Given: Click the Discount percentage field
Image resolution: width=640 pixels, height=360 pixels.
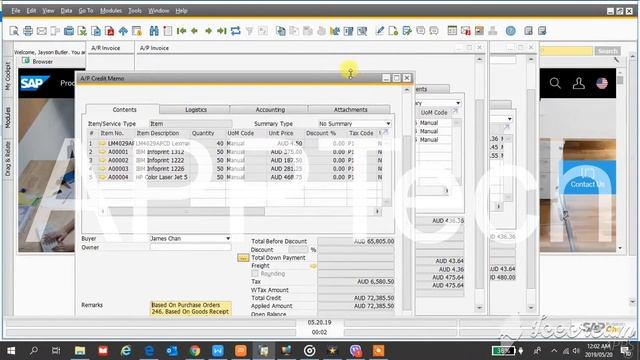Looking at the screenshot, I should point(298,249).
